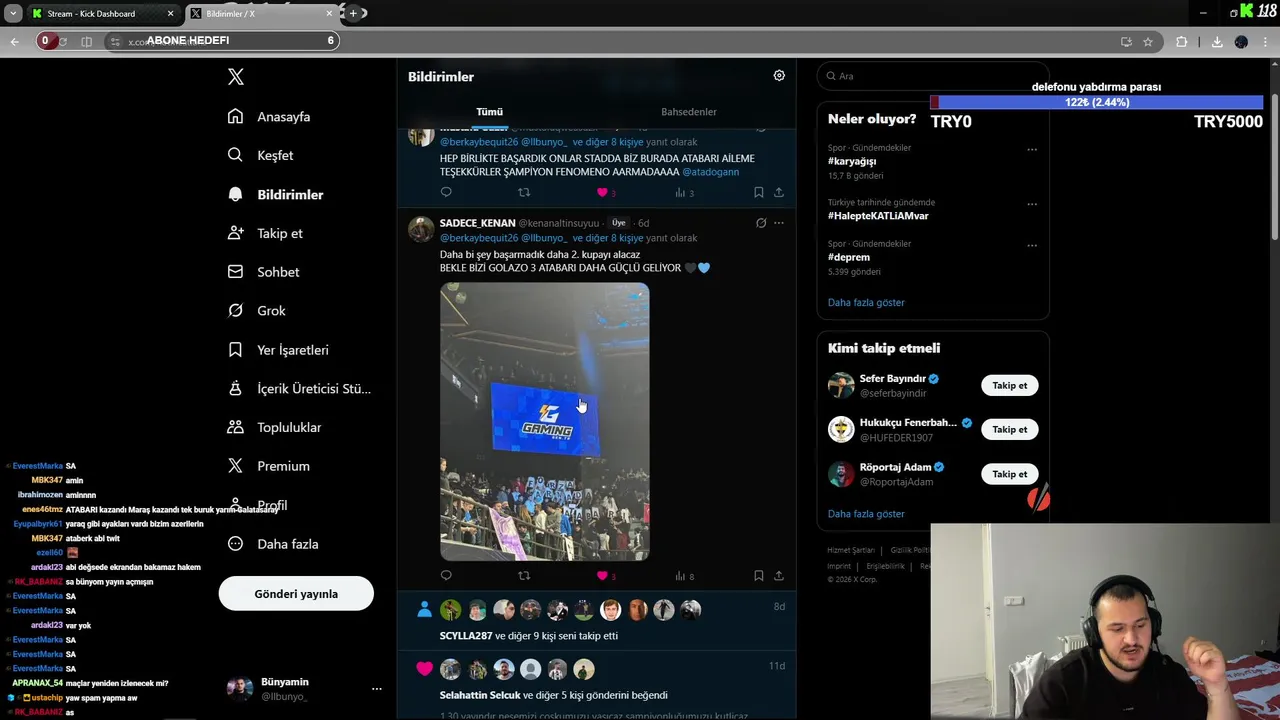This screenshot has width=1280, height=720.
Task: Switch to the Bahsedenler tab
Action: coord(688,112)
